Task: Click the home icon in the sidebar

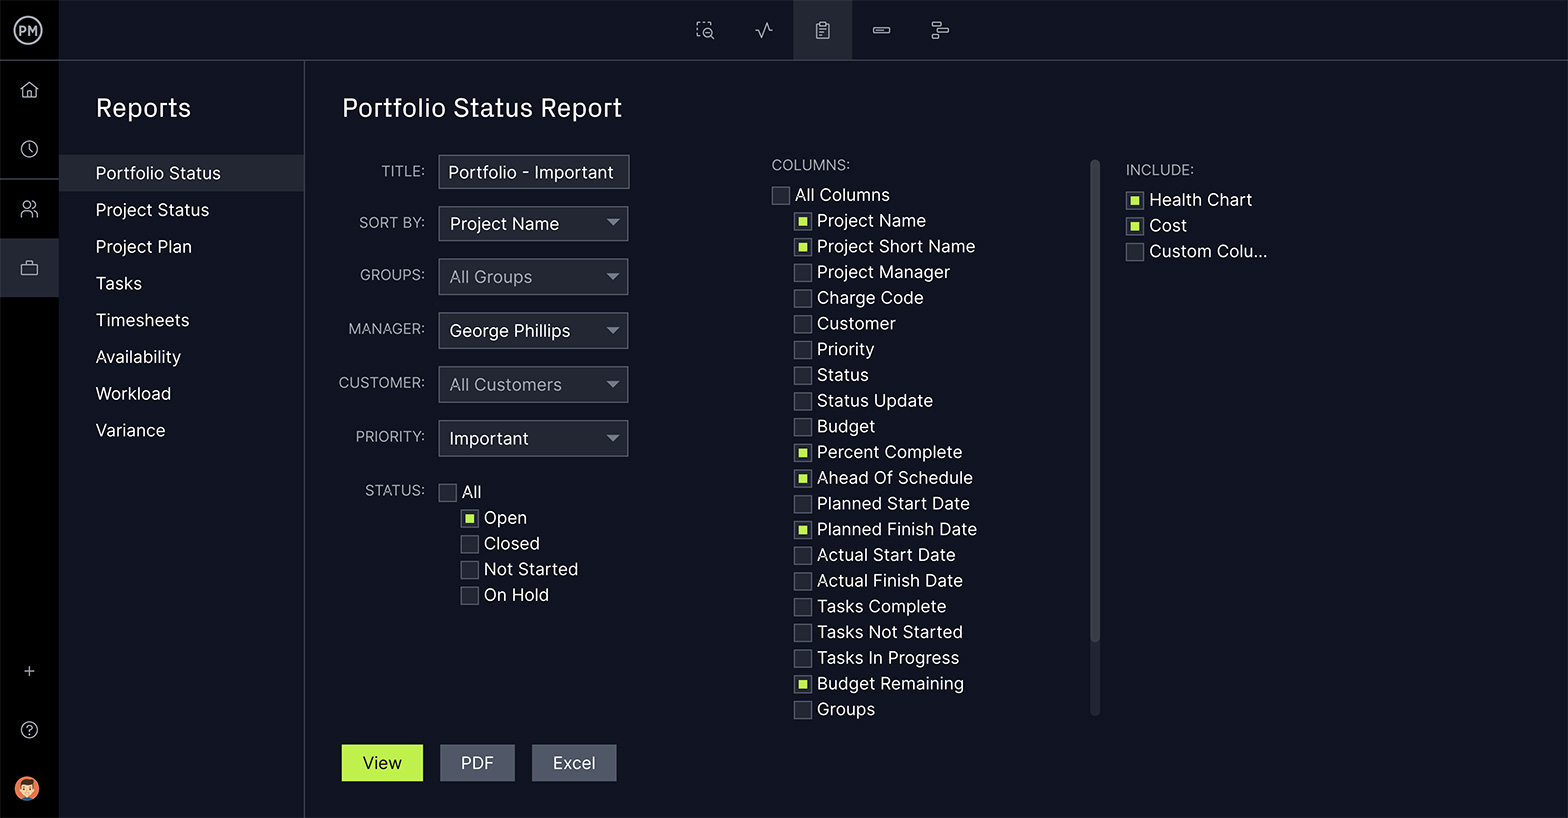Action: tap(29, 90)
